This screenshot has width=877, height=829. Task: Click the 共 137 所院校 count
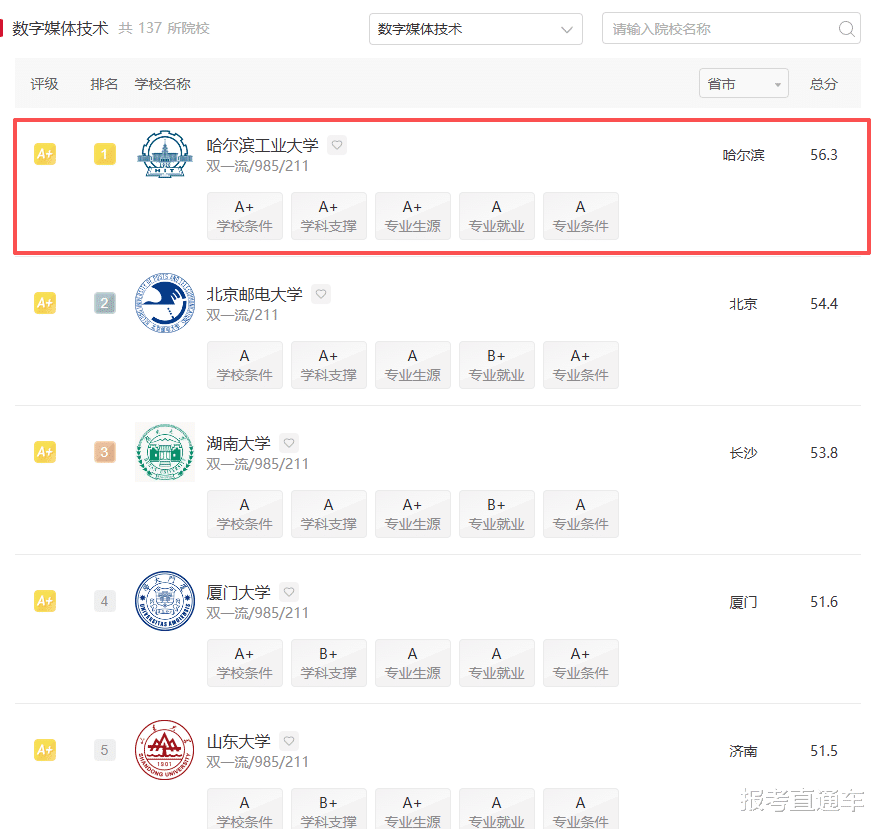164,28
